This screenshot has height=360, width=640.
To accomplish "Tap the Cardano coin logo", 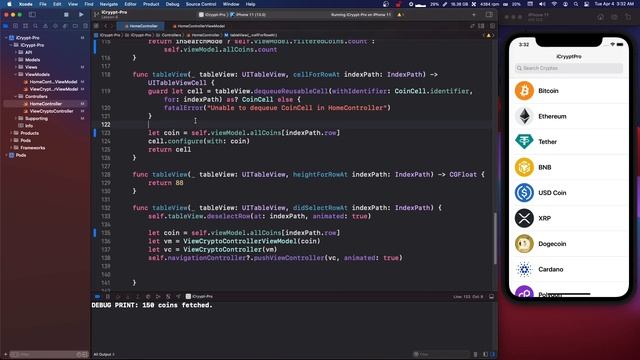I will click(x=524, y=269).
